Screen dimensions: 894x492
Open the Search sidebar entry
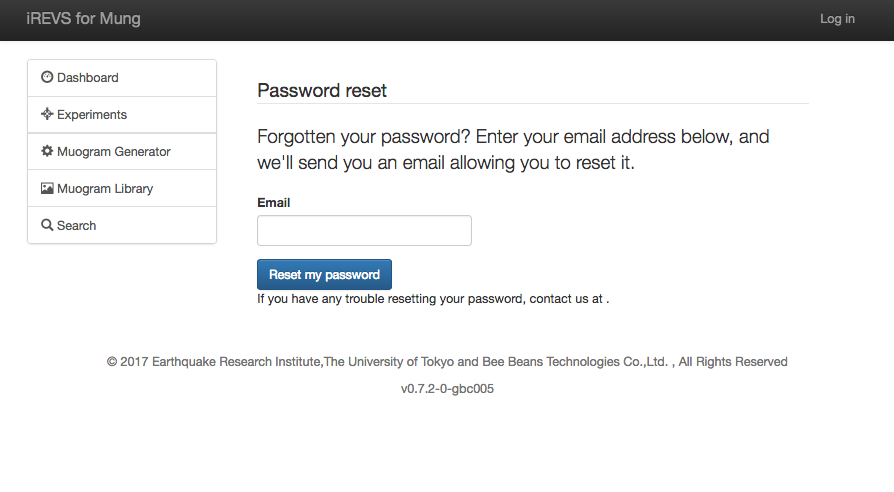tap(76, 226)
